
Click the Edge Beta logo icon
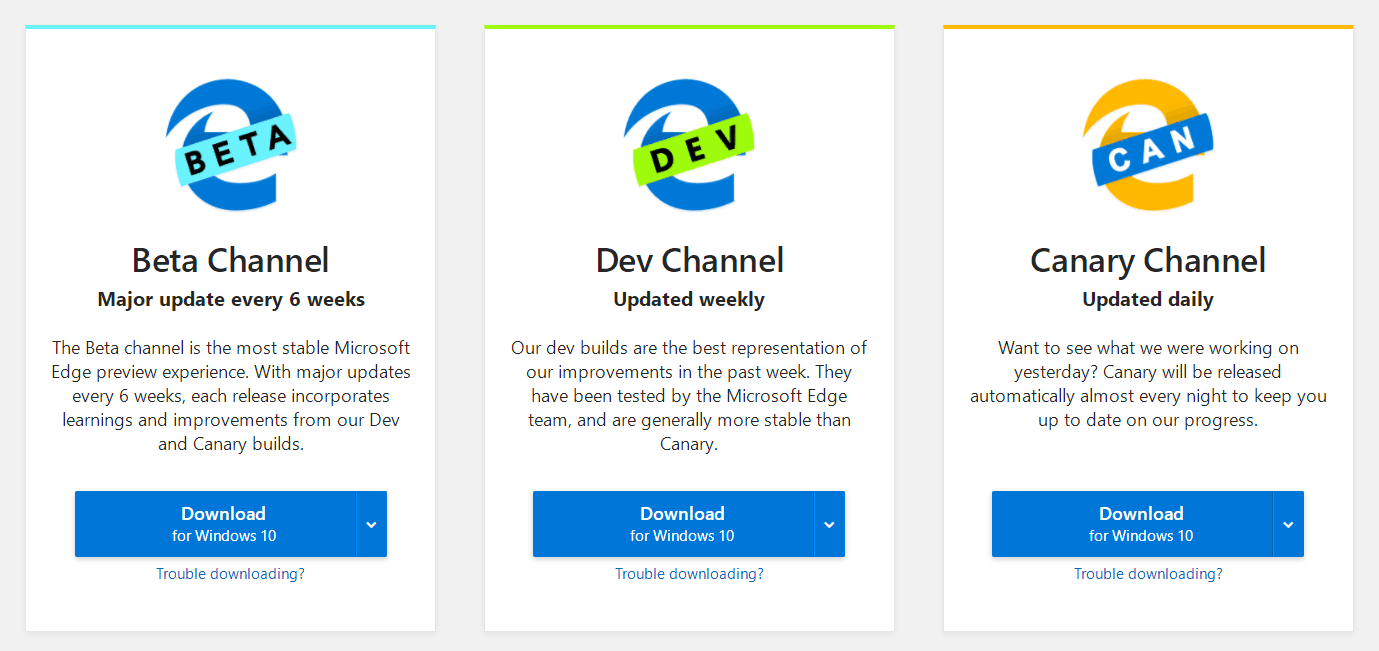pos(231,145)
